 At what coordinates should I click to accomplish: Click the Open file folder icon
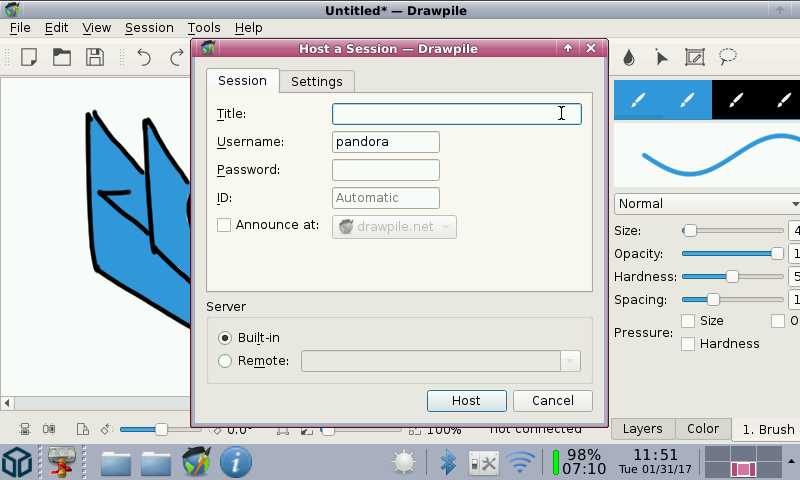tap(62, 57)
